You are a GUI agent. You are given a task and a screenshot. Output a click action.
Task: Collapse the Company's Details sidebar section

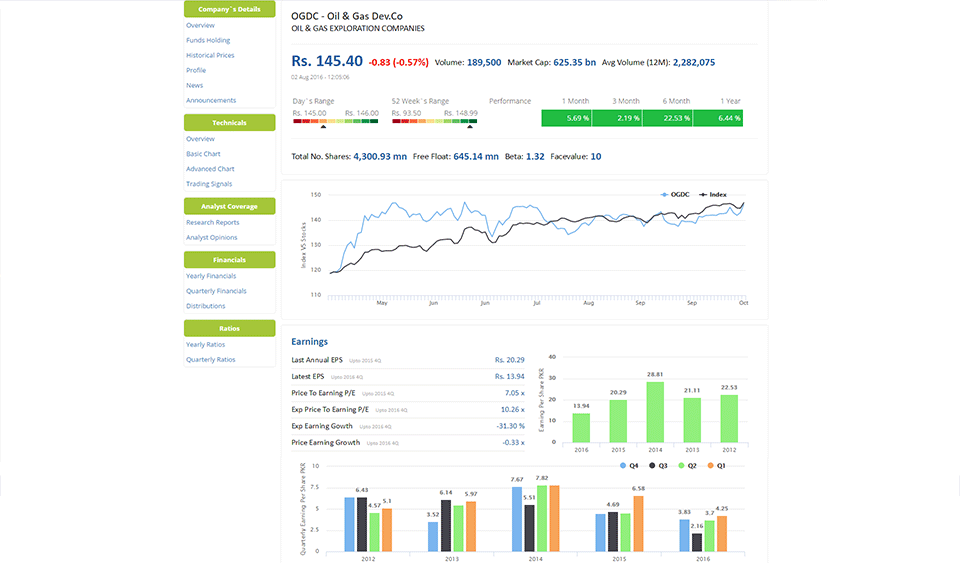[229, 9]
